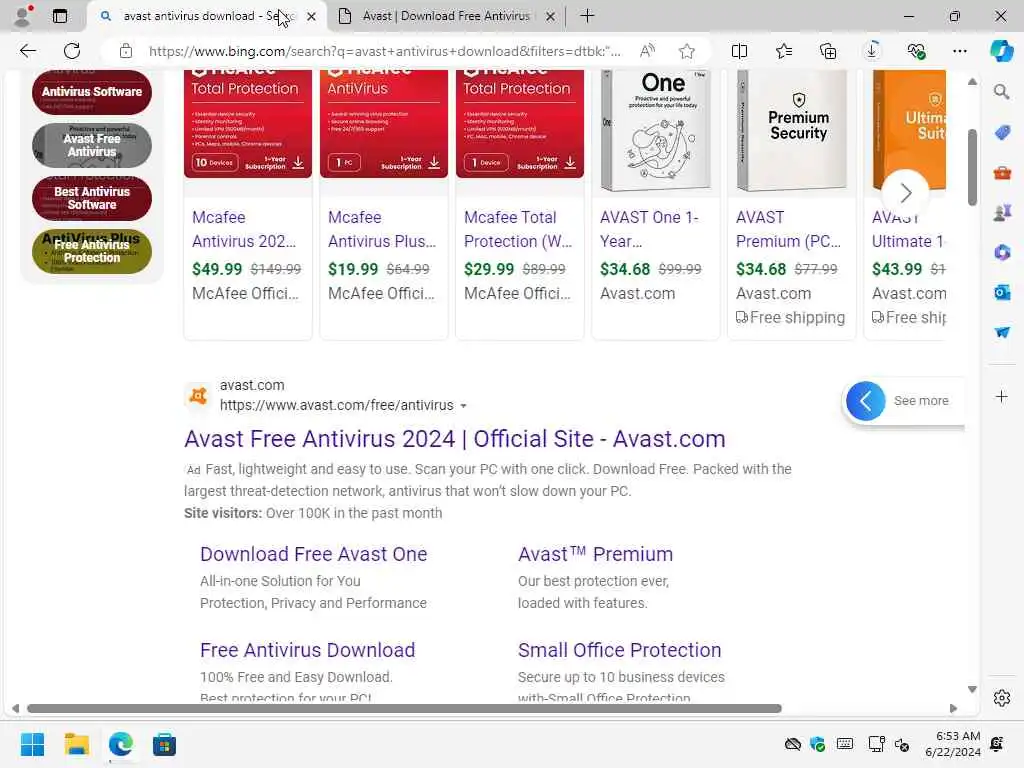Screen dimensions: 1024x768
Task: Click the See more label
Action: 921,401
